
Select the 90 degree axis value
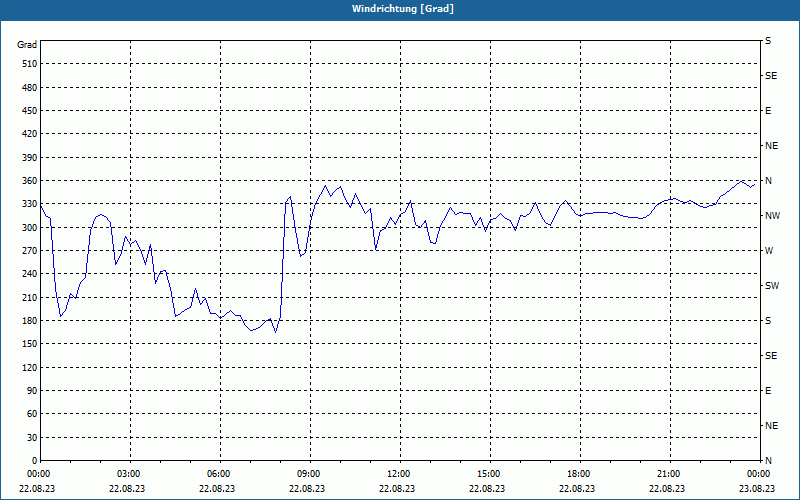[x=32, y=391]
